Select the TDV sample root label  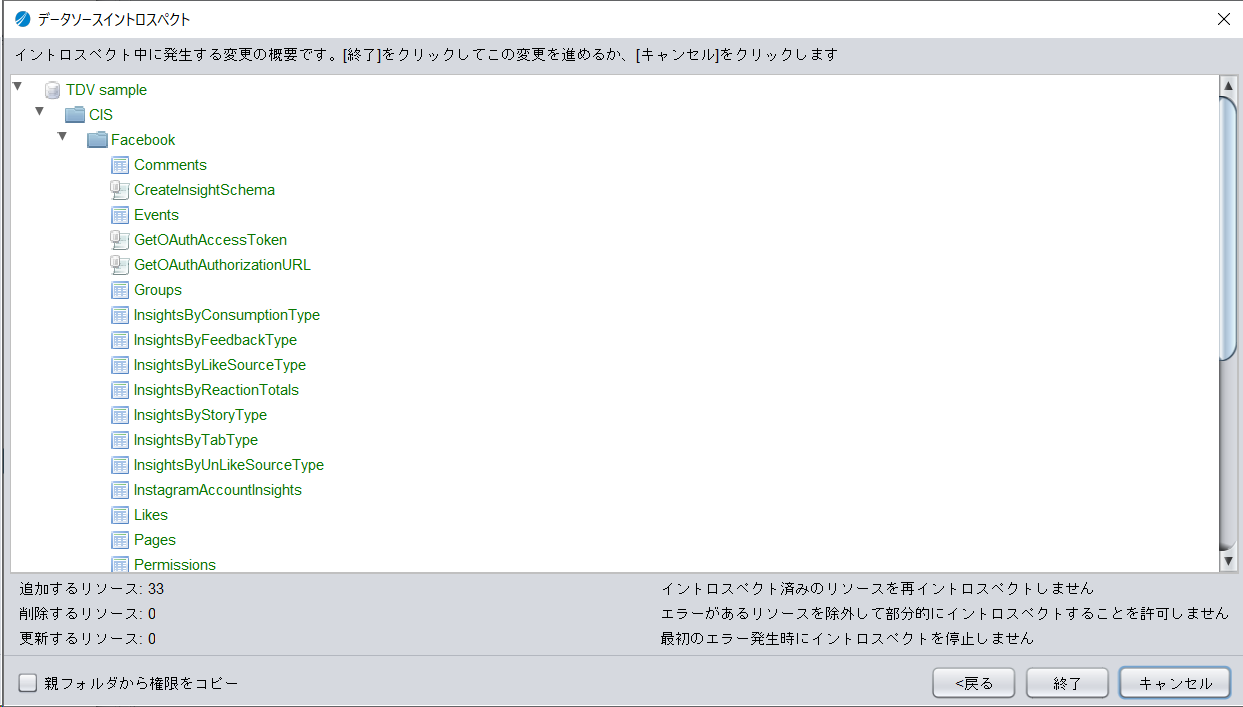[x=106, y=90]
